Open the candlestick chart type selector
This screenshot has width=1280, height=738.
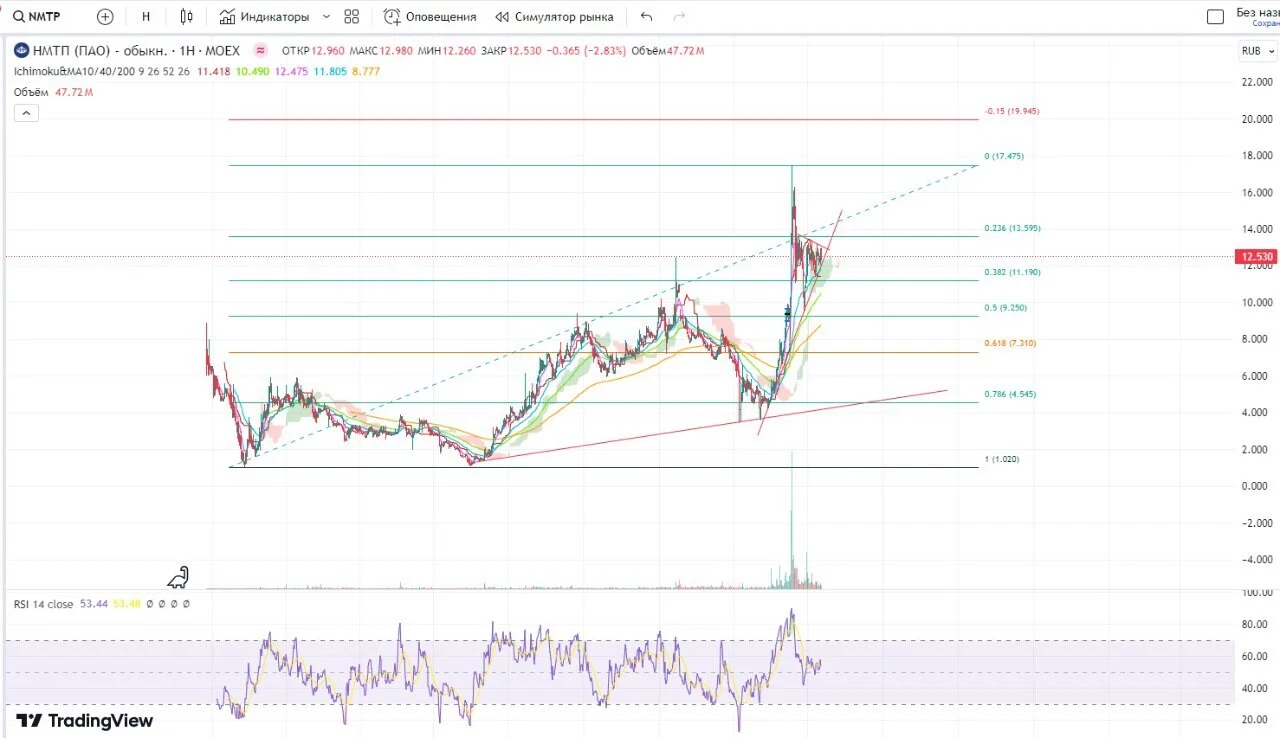tap(186, 17)
